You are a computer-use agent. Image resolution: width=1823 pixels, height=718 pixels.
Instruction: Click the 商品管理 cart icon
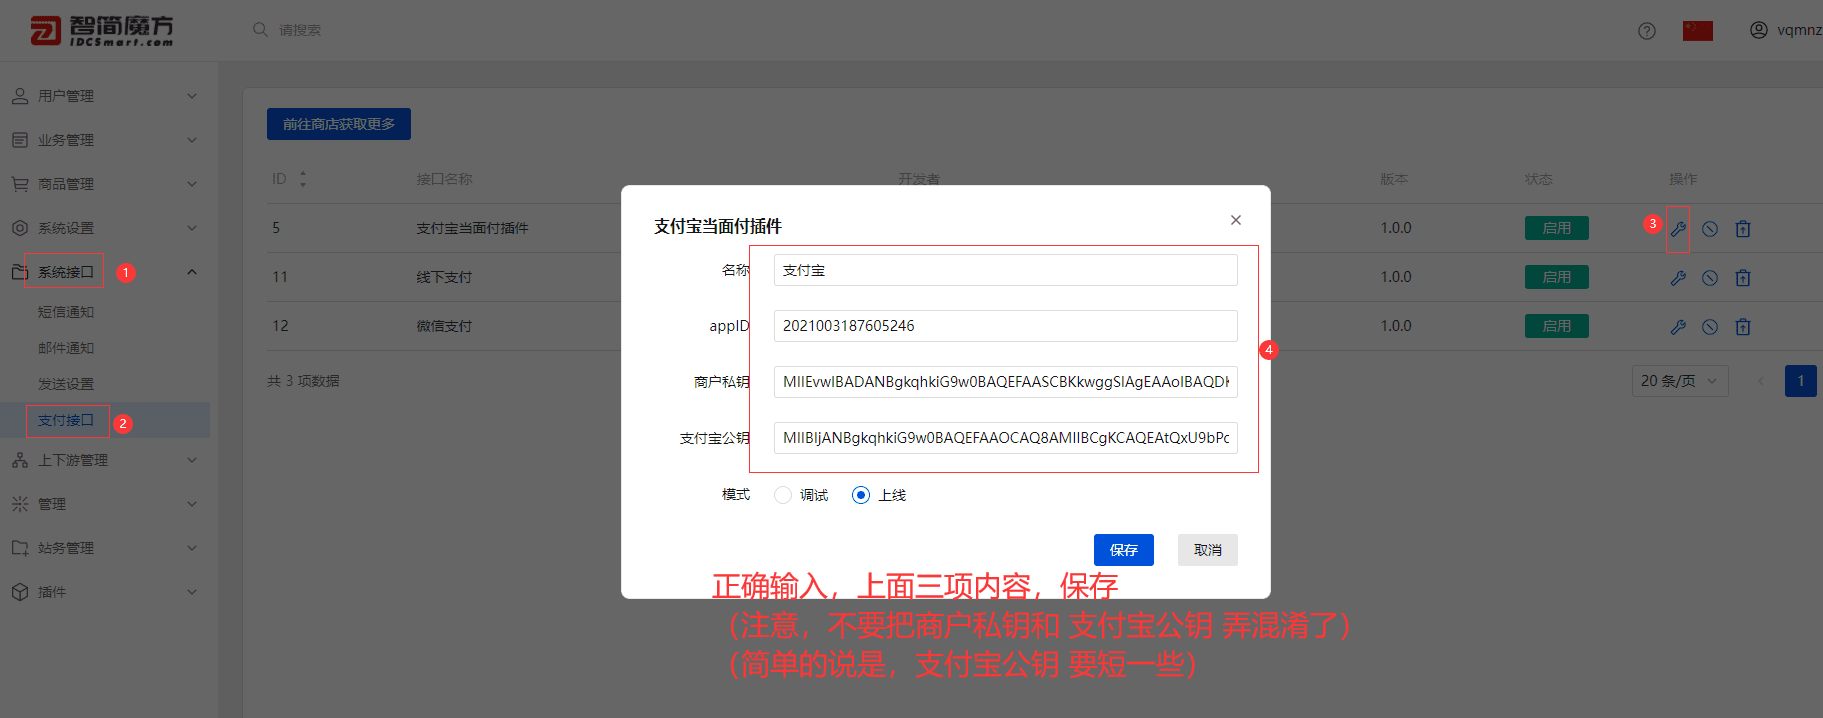tap(20, 184)
